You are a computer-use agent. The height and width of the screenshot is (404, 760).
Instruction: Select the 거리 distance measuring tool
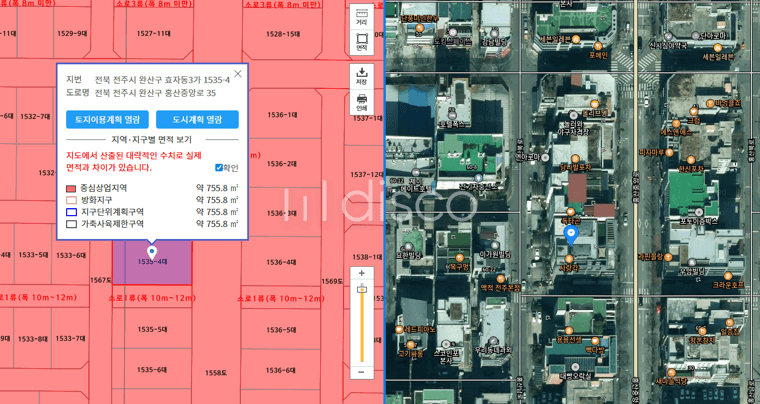pos(362,16)
